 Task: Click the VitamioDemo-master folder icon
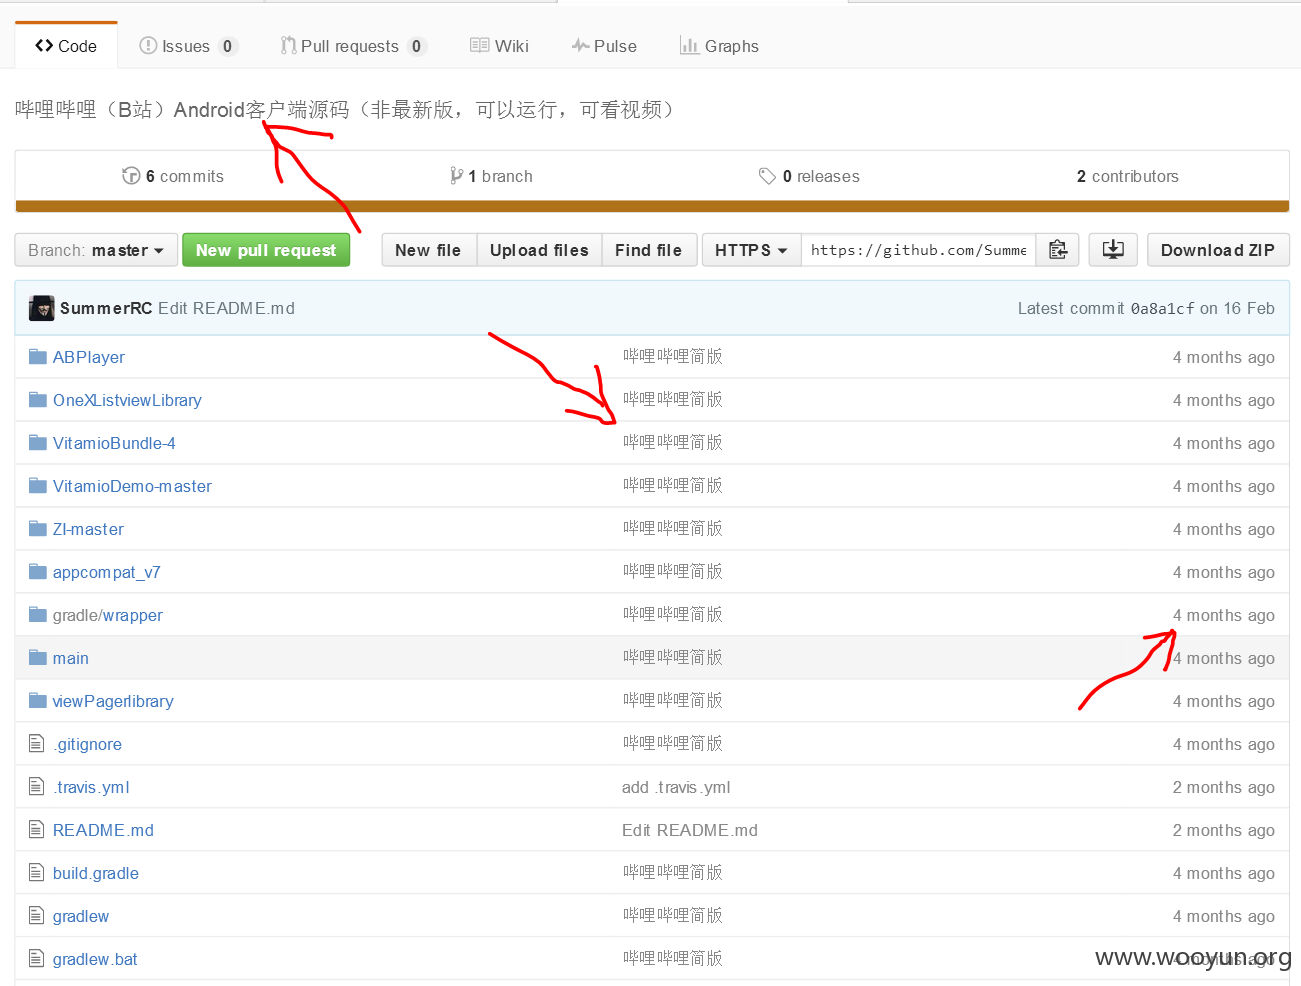[x=38, y=486]
